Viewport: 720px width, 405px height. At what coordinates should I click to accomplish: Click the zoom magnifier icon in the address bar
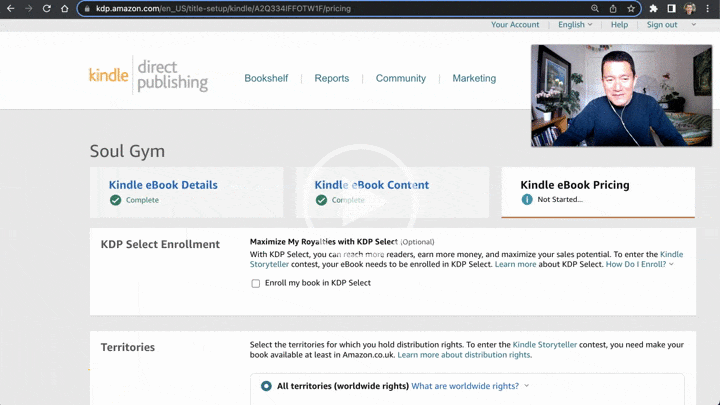point(595,8)
